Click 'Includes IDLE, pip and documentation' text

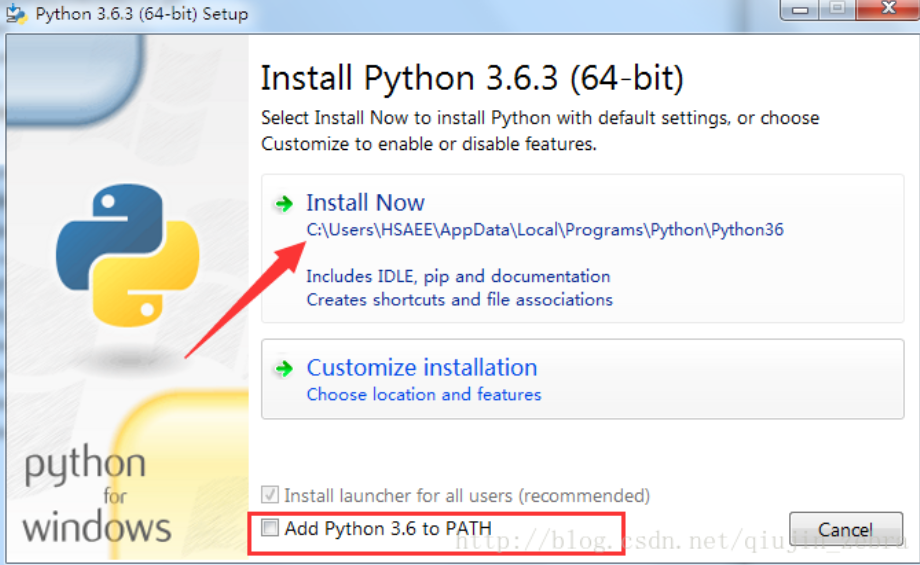pos(458,276)
